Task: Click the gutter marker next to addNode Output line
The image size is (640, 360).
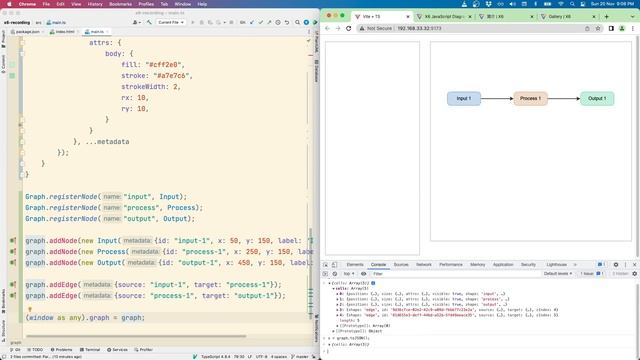Action: (x=13, y=263)
